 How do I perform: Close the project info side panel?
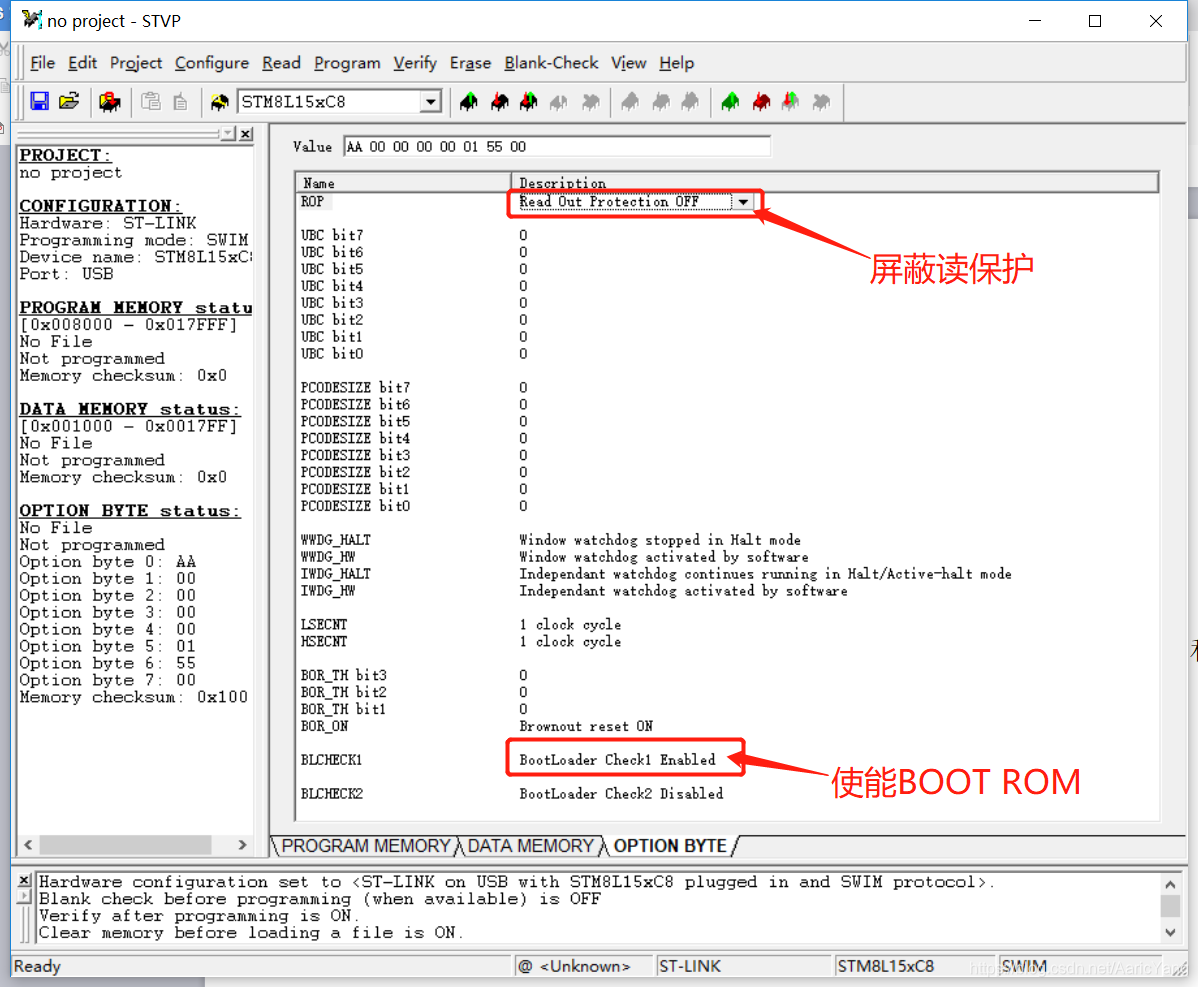pos(245,134)
